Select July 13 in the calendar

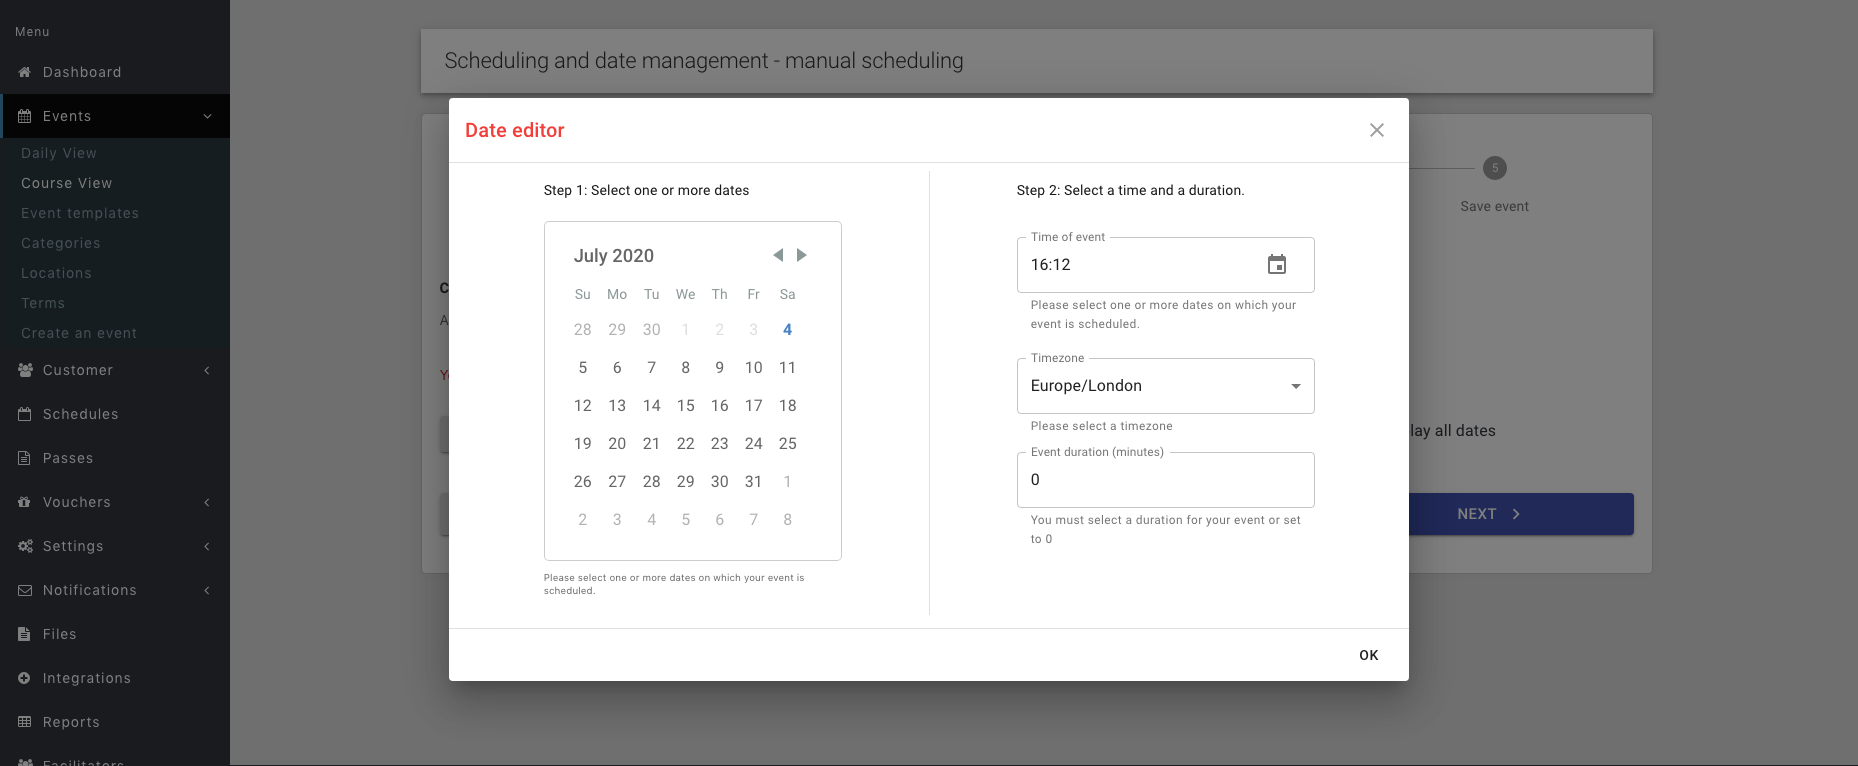[617, 406]
